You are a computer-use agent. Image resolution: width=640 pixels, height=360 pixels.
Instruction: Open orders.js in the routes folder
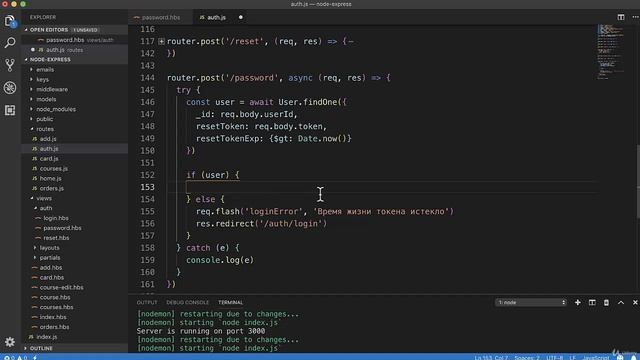(x=51, y=189)
